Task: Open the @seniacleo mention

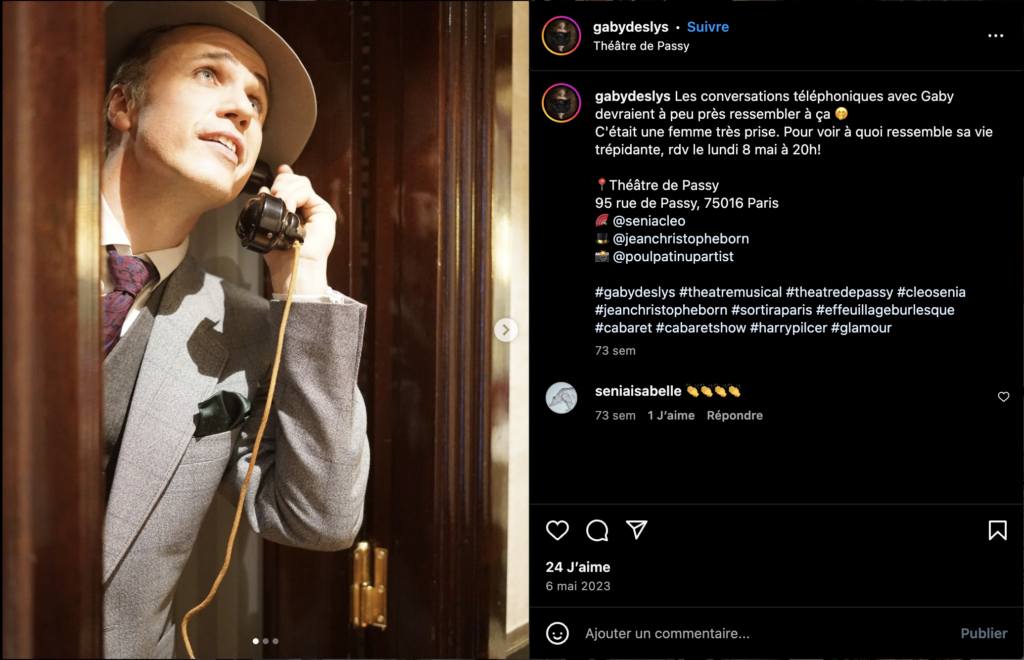Action: click(649, 221)
